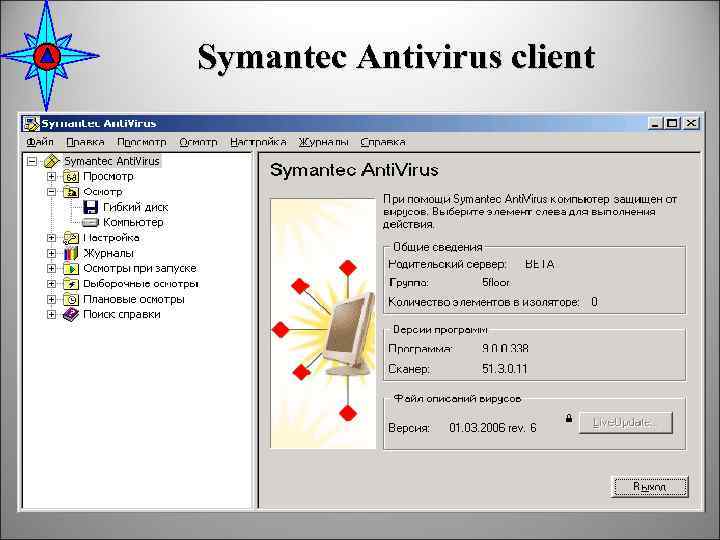
Task: Select Настройка label in the tree
Action: click(111, 238)
